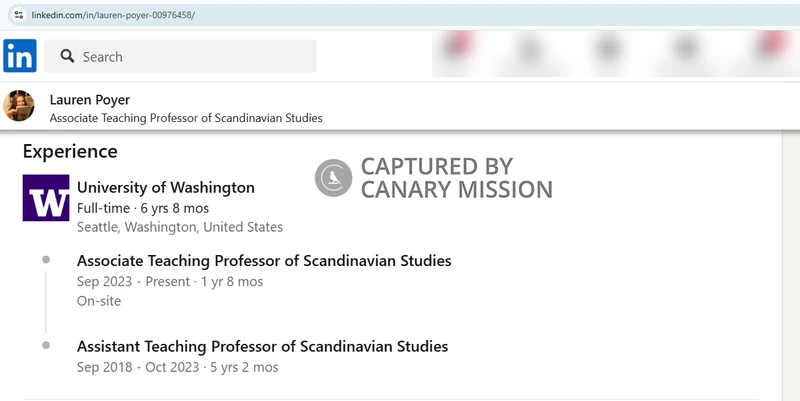Click the Associate Teaching Professor timeline bullet
800x401 pixels.
tap(46, 260)
